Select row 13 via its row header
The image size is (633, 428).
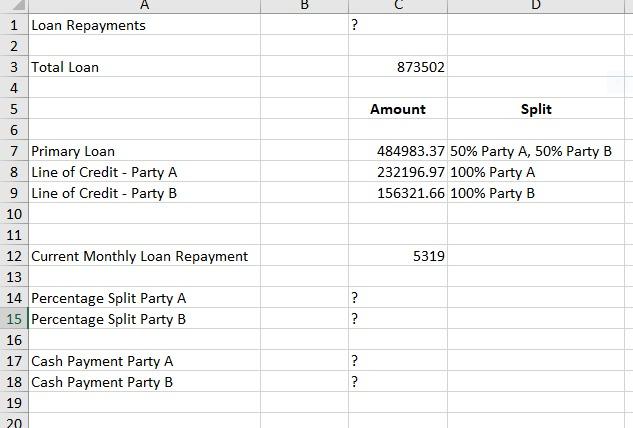point(14,277)
